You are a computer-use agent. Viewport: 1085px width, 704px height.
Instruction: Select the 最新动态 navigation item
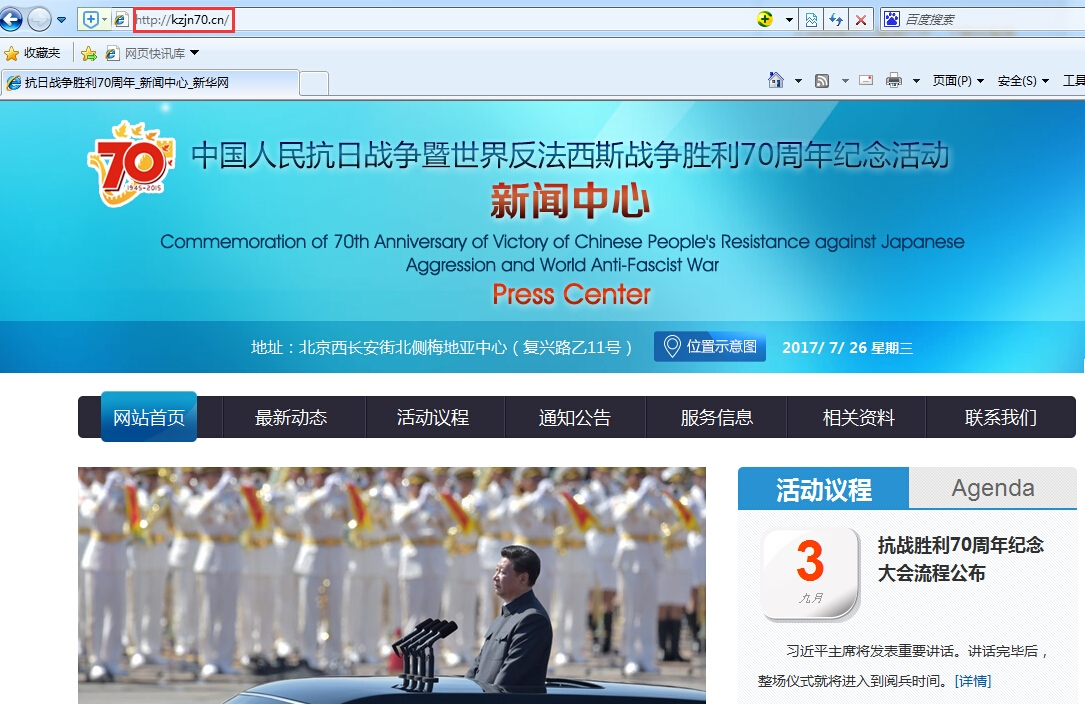tap(291, 418)
